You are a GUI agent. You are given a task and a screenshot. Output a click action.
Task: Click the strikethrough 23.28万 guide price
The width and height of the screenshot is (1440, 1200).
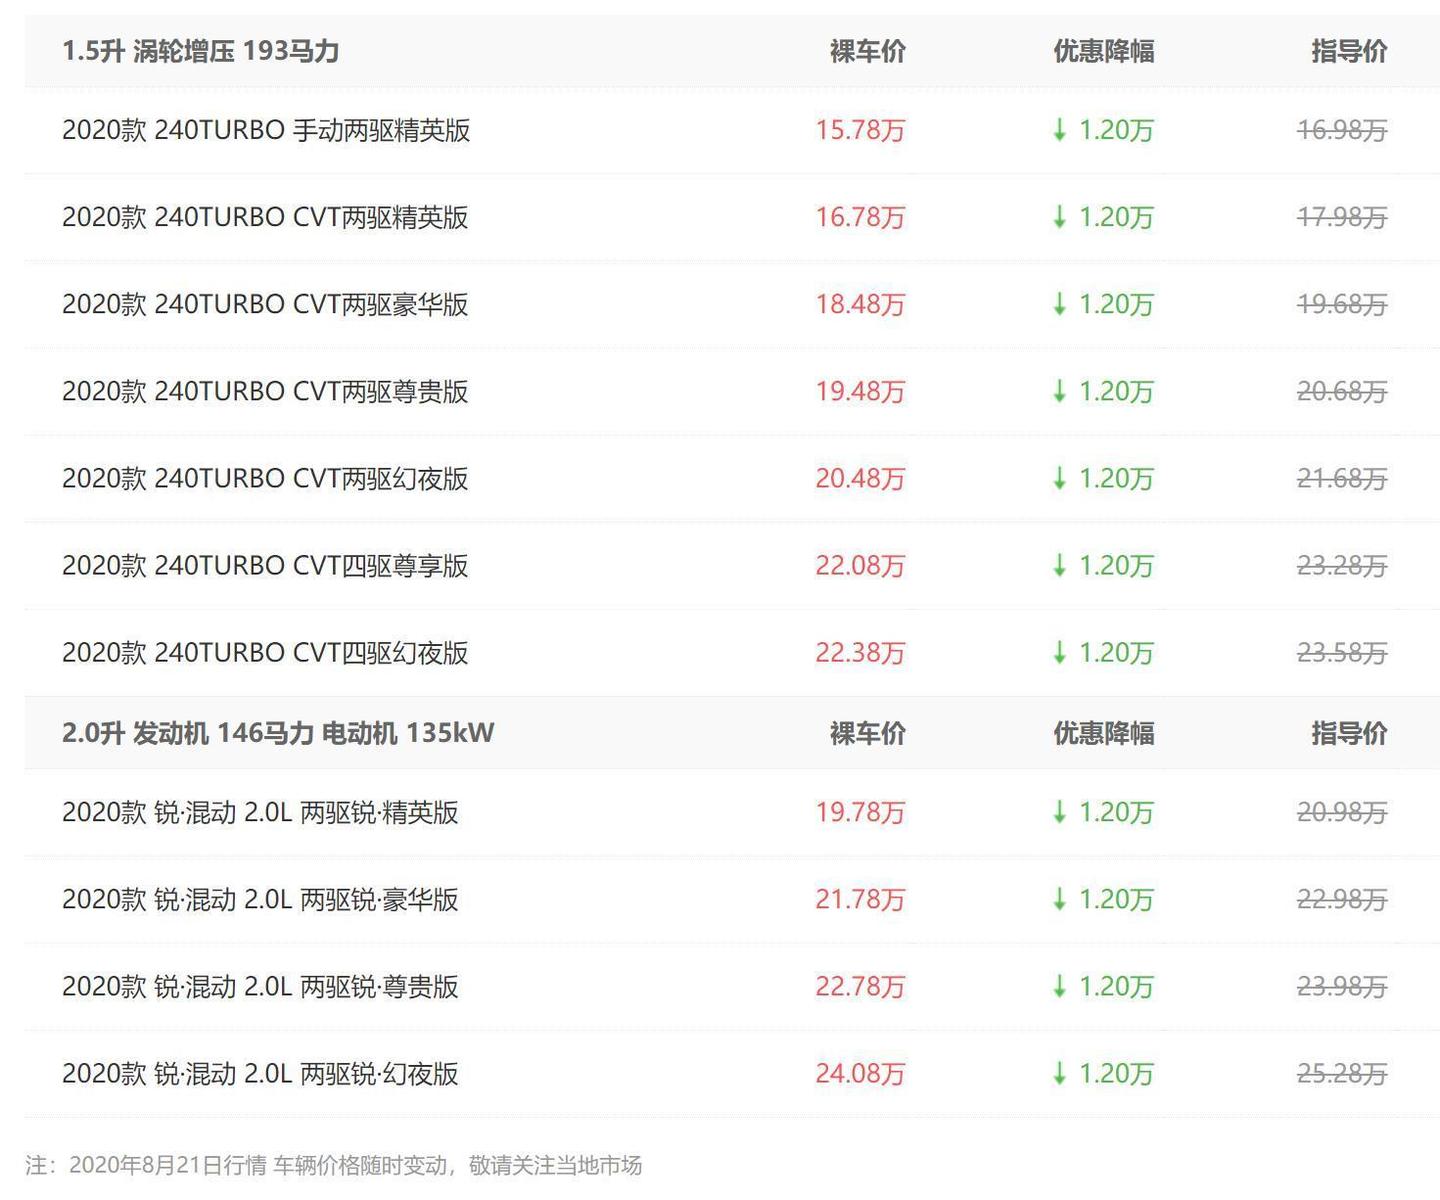[1342, 566]
